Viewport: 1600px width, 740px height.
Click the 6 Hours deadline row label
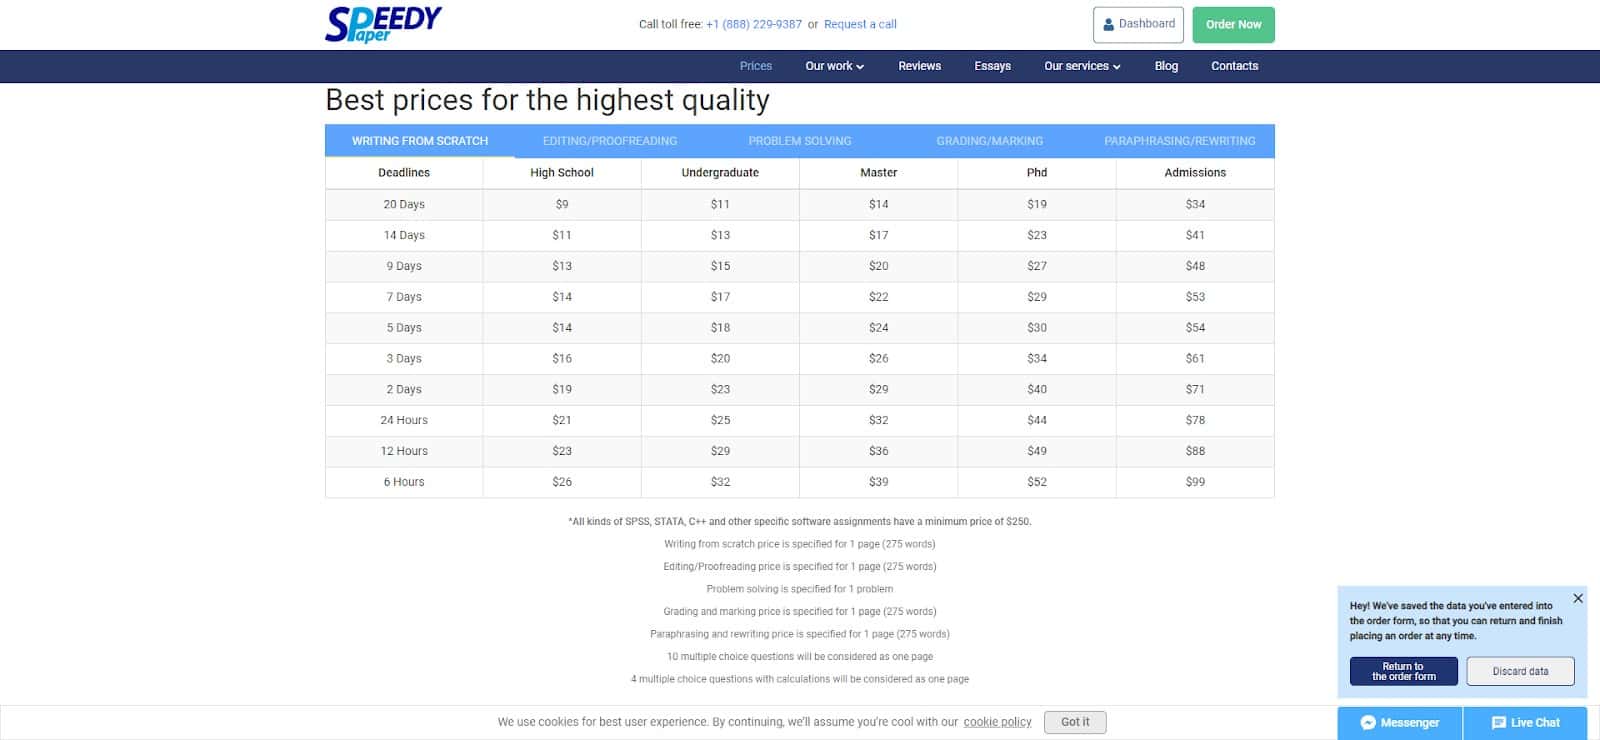404,482
